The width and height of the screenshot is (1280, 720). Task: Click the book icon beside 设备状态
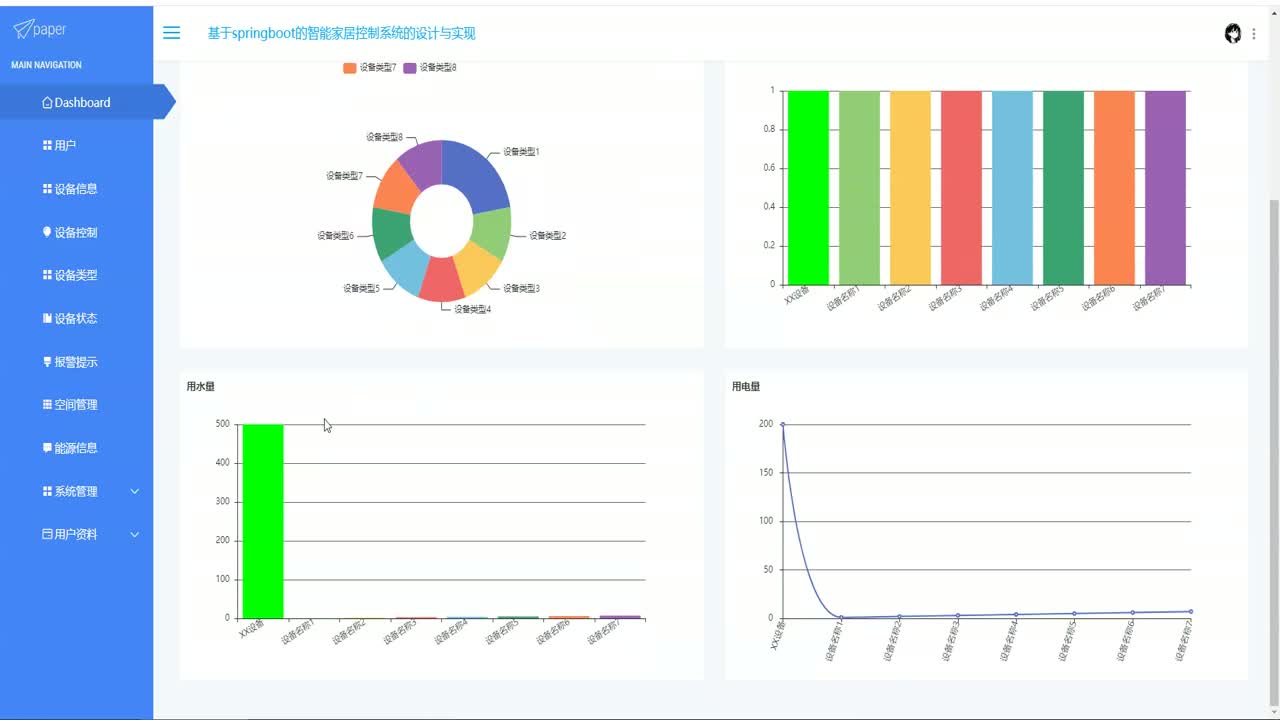tap(47, 318)
